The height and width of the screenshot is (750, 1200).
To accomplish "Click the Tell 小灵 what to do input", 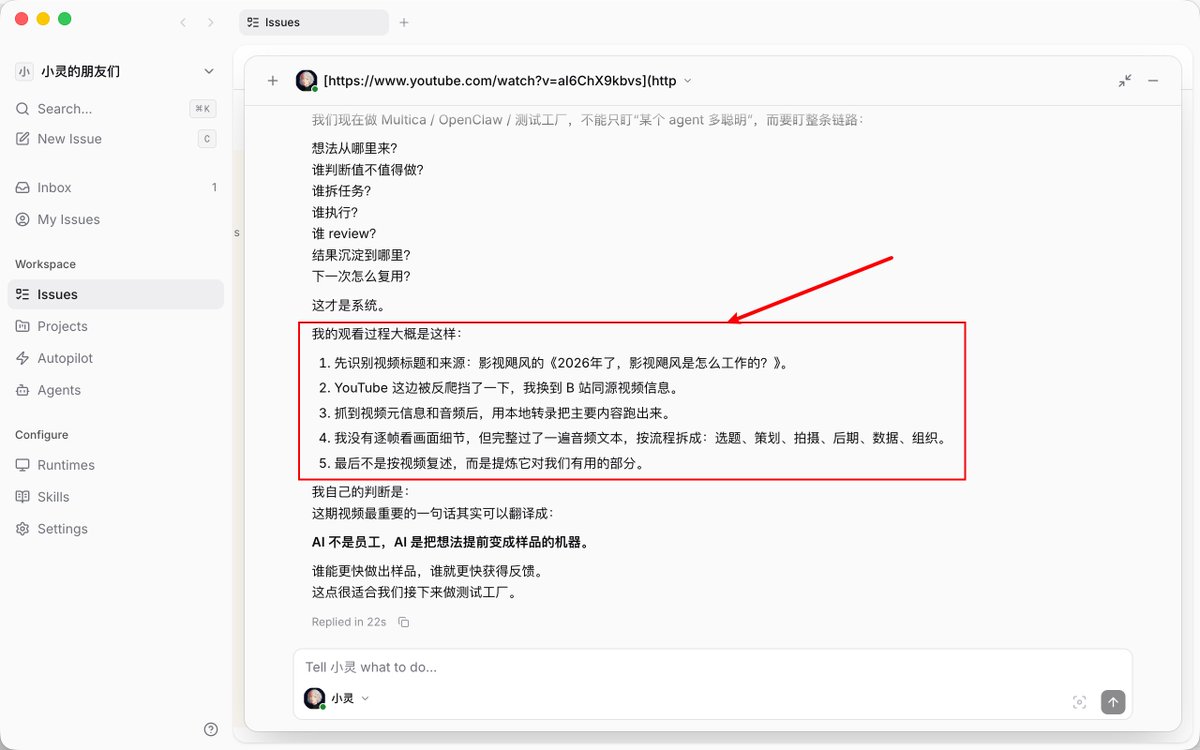I will click(712, 667).
